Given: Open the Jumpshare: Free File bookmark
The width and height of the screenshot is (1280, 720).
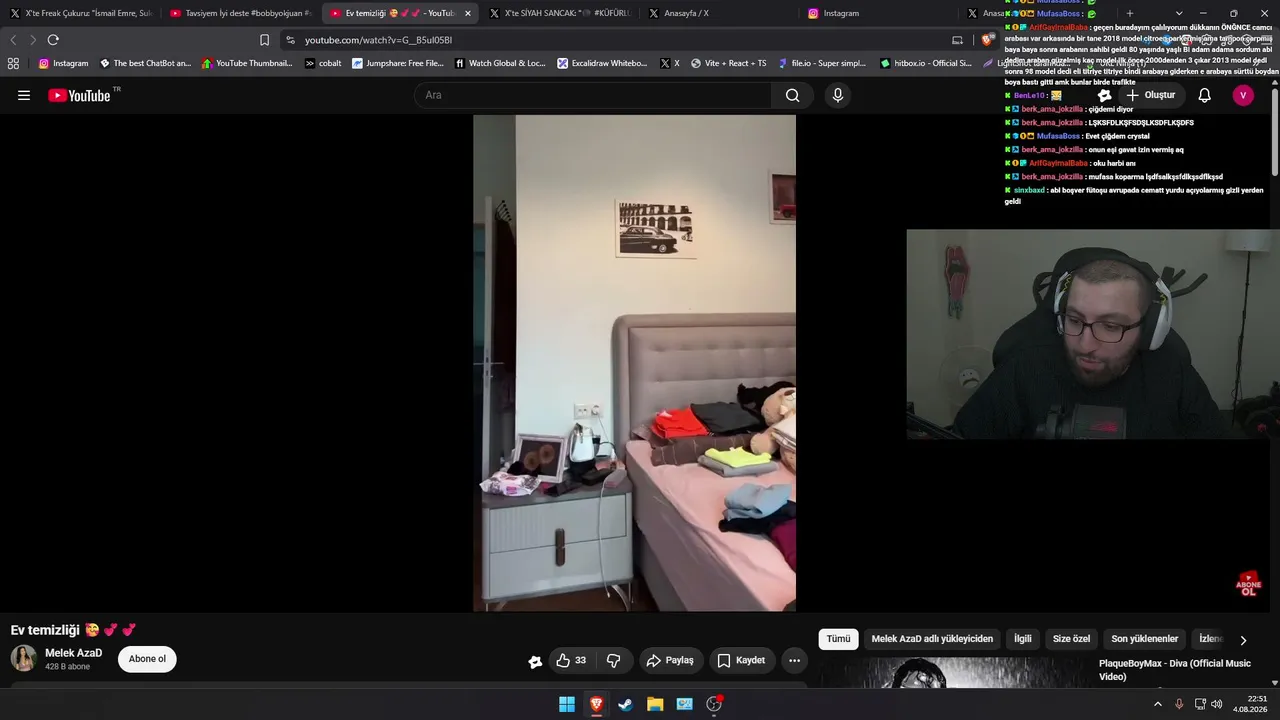Looking at the screenshot, I should click(398, 63).
